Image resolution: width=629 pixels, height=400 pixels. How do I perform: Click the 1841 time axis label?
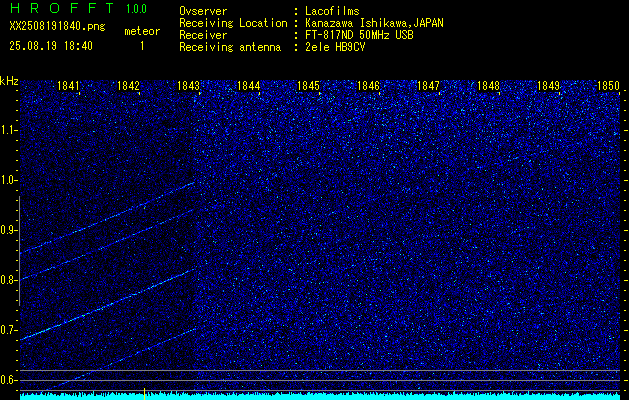[69, 85]
